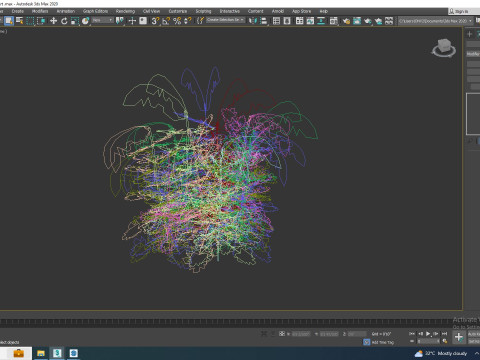Click the Render Production teapot icon
The height and width of the screenshot is (360, 480).
368,21
